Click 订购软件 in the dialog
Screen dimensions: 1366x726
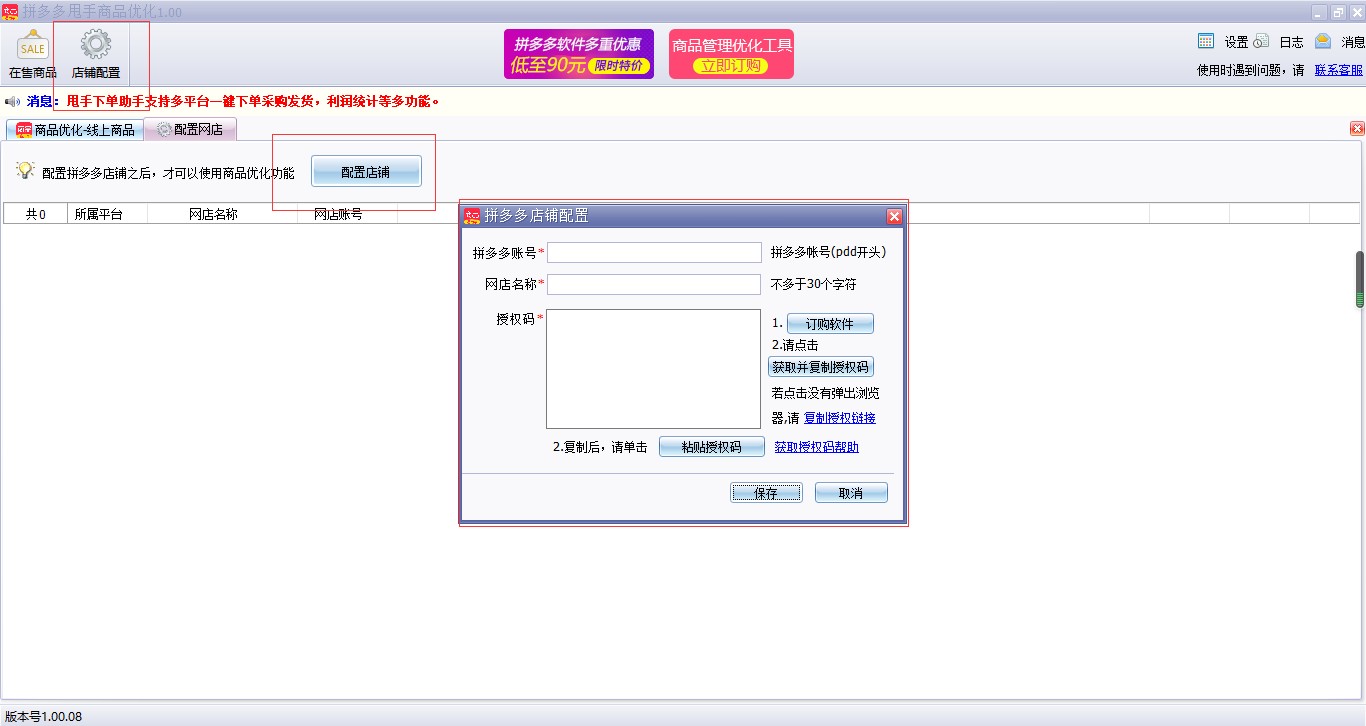coord(830,323)
